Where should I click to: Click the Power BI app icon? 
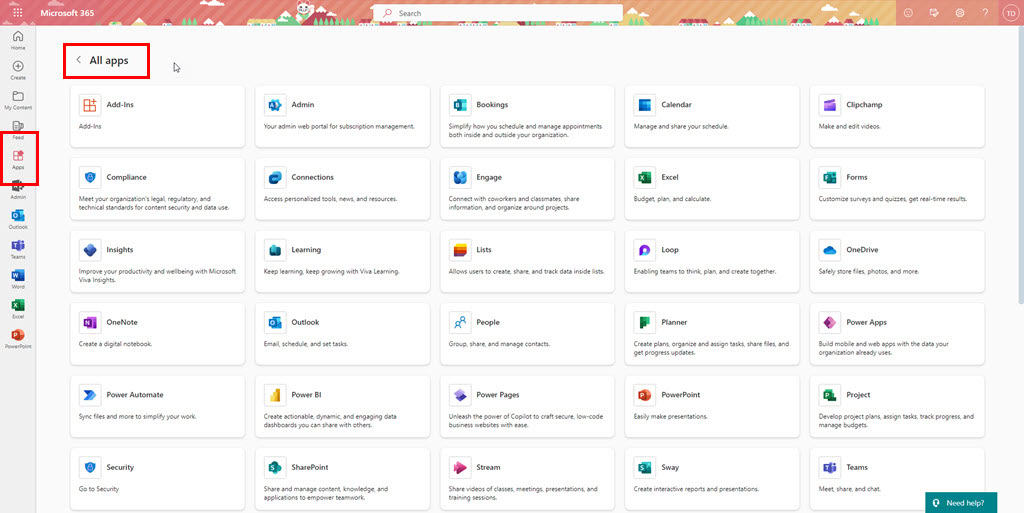pyautogui.click(x=275, y=394)
